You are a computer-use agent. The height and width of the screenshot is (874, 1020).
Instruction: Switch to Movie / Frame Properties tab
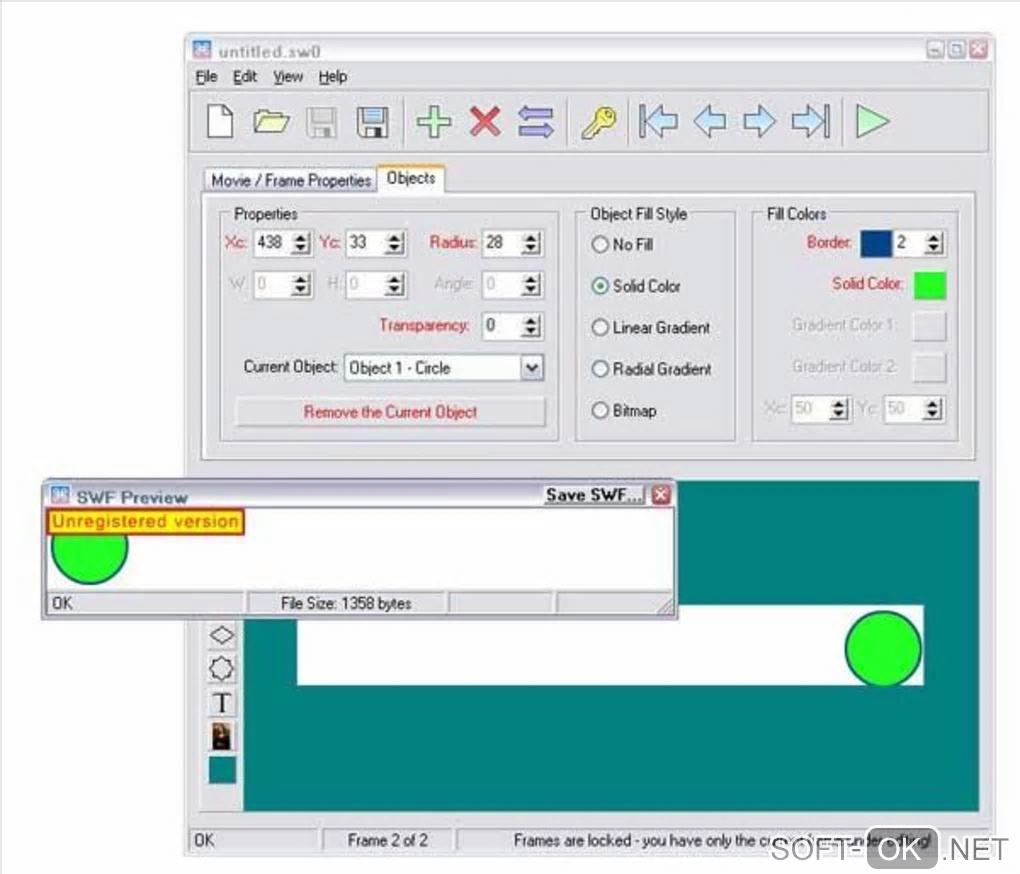coord(291,180)
